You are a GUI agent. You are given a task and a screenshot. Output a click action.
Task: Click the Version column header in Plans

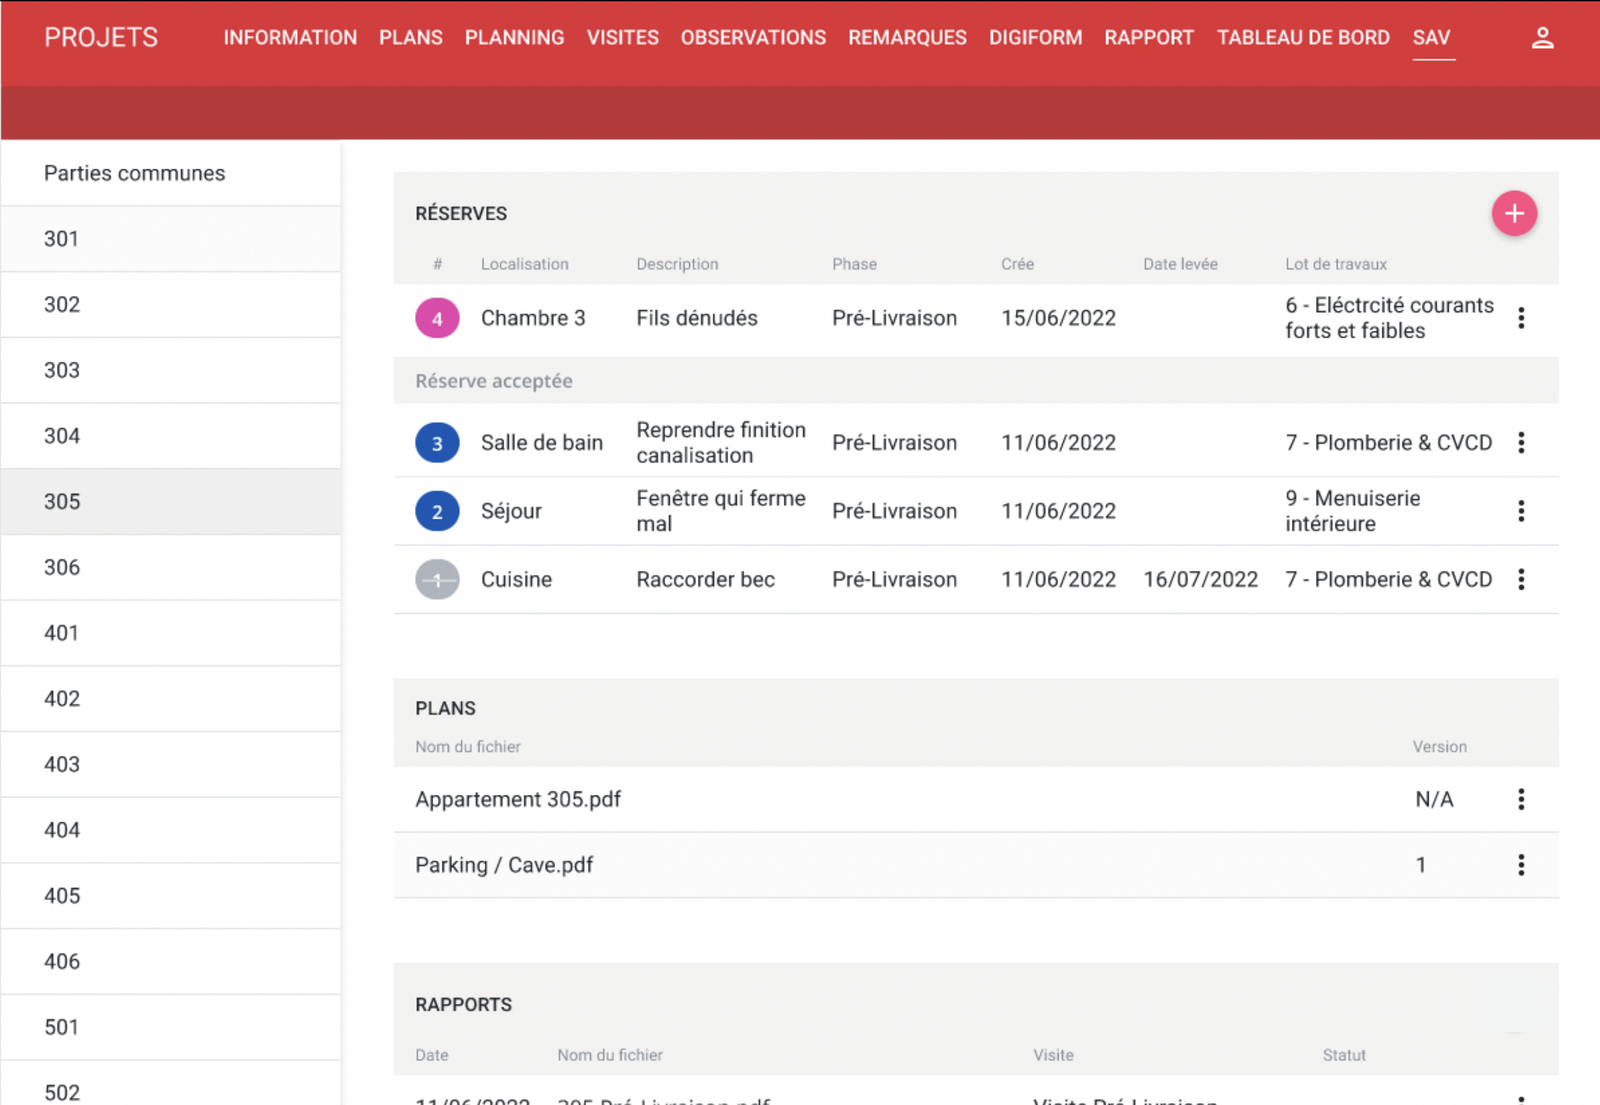(1439, 747)
